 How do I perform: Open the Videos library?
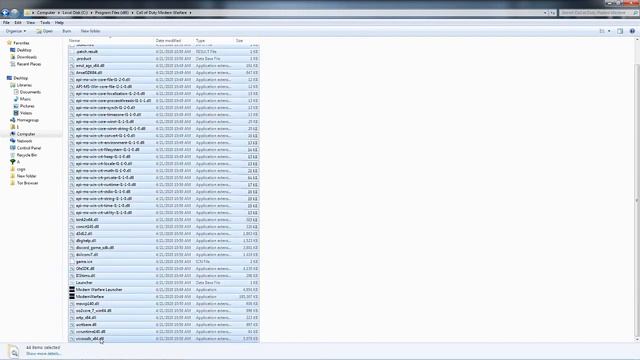click(x=26, y=113)
